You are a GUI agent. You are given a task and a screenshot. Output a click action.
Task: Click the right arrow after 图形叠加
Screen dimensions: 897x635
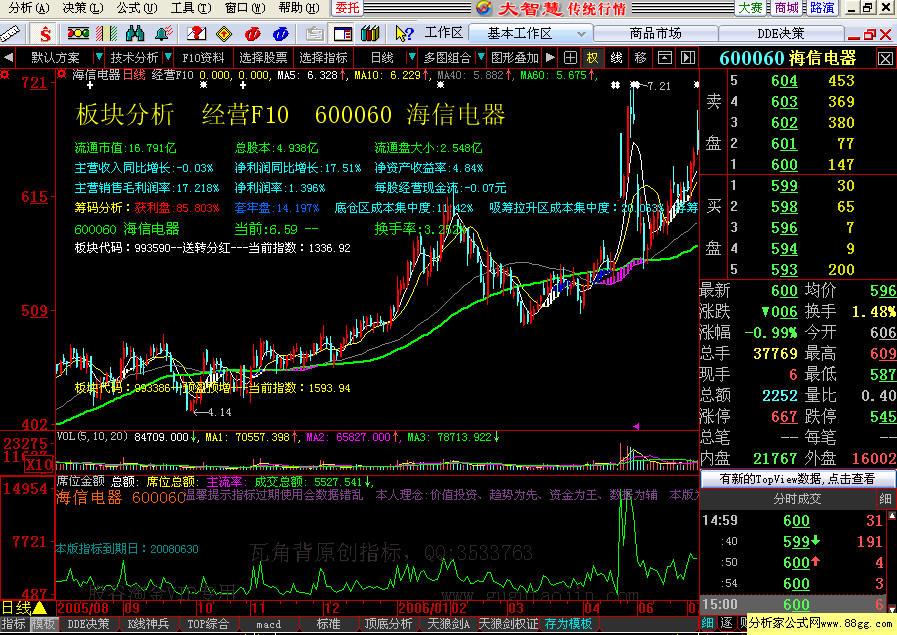click(x=550, y=57)
